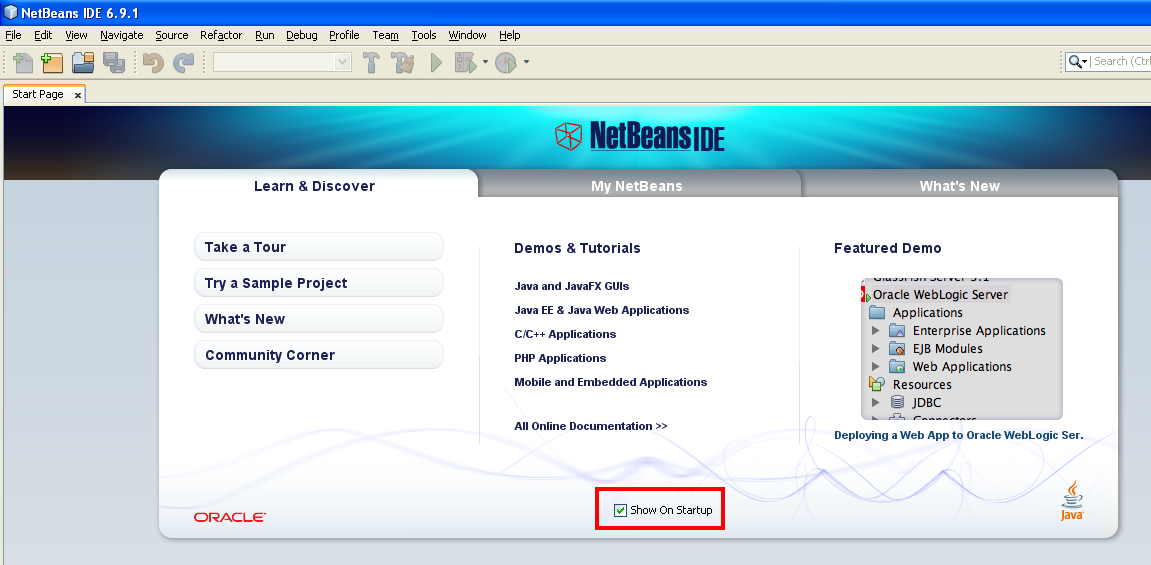1151x565 pixels.
Task: Open the Profile menu
Action: coord(344,35)
